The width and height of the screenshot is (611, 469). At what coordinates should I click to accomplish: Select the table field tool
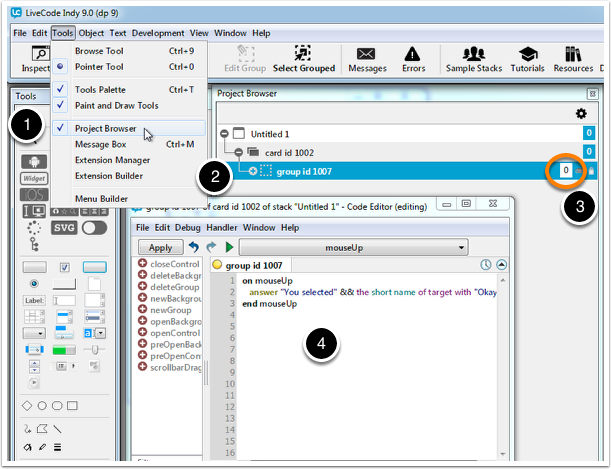34,317
